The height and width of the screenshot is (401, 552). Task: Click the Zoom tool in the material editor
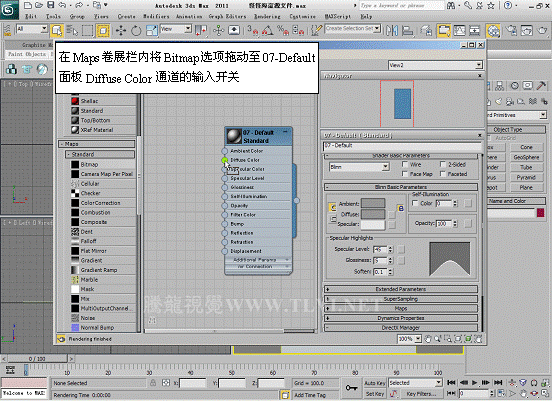tap(438, 339)
